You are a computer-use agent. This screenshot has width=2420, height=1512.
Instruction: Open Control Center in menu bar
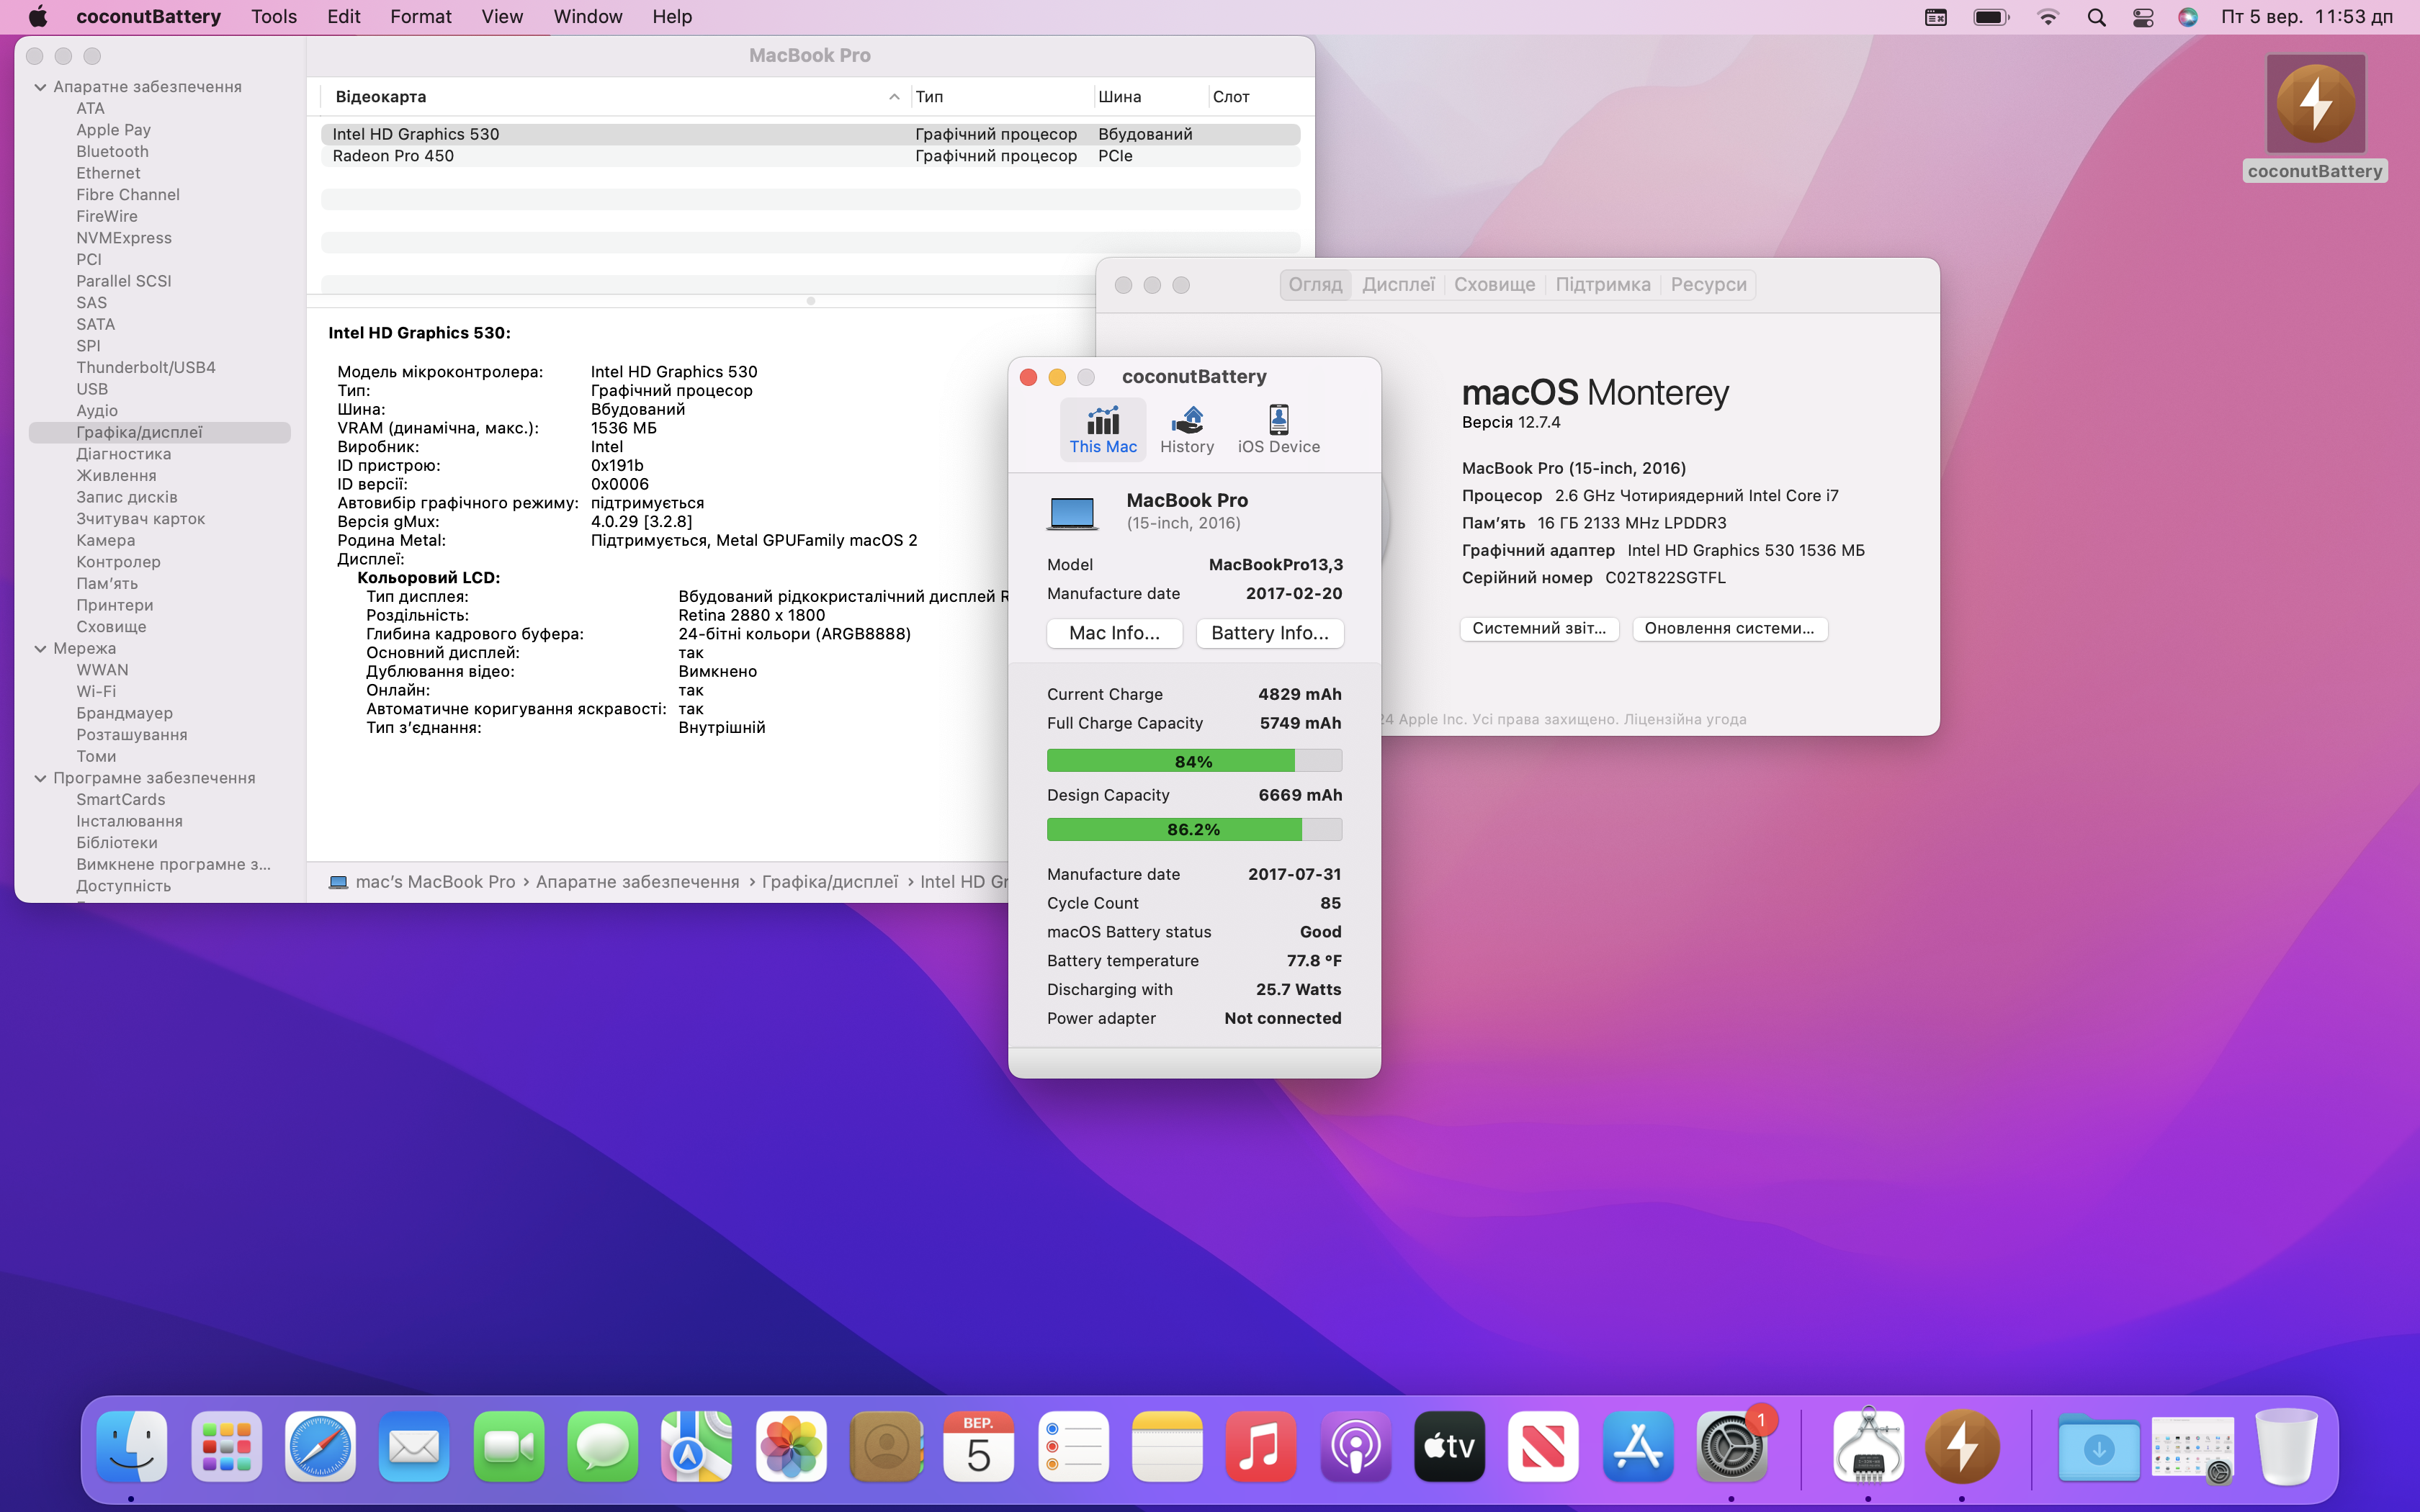pos(2142,17)
